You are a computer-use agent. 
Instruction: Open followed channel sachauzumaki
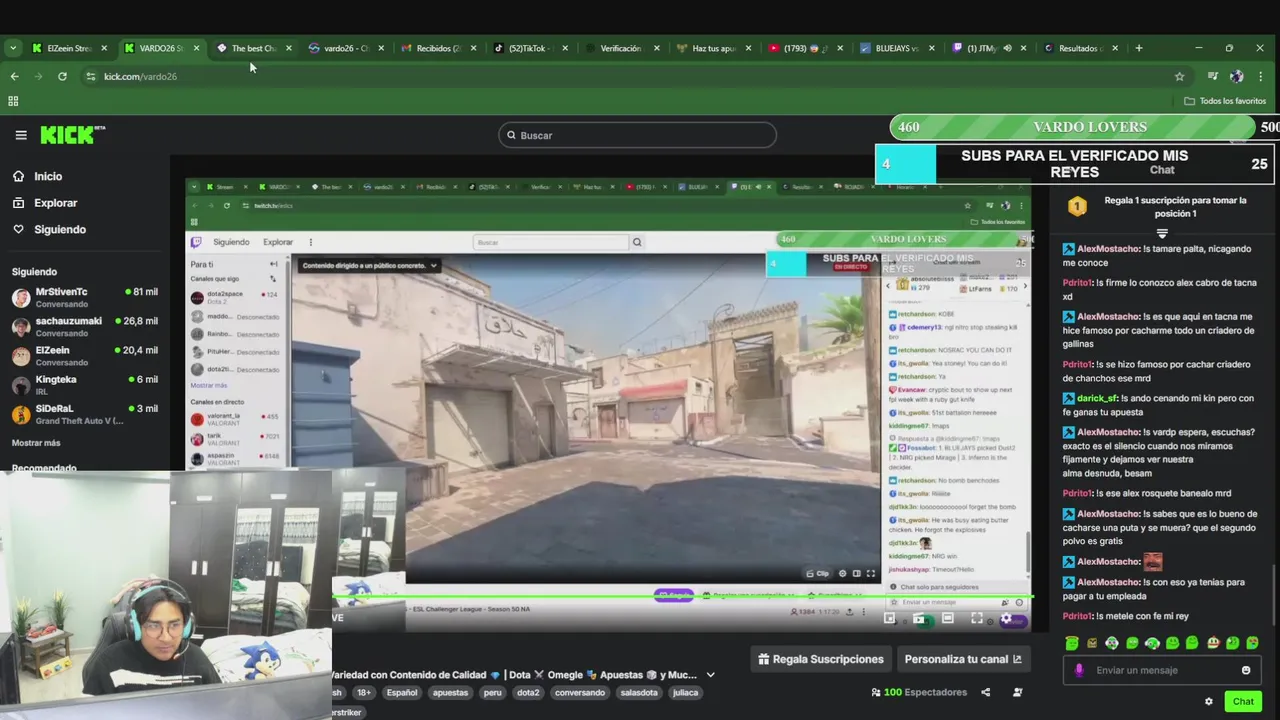[85, 326]
